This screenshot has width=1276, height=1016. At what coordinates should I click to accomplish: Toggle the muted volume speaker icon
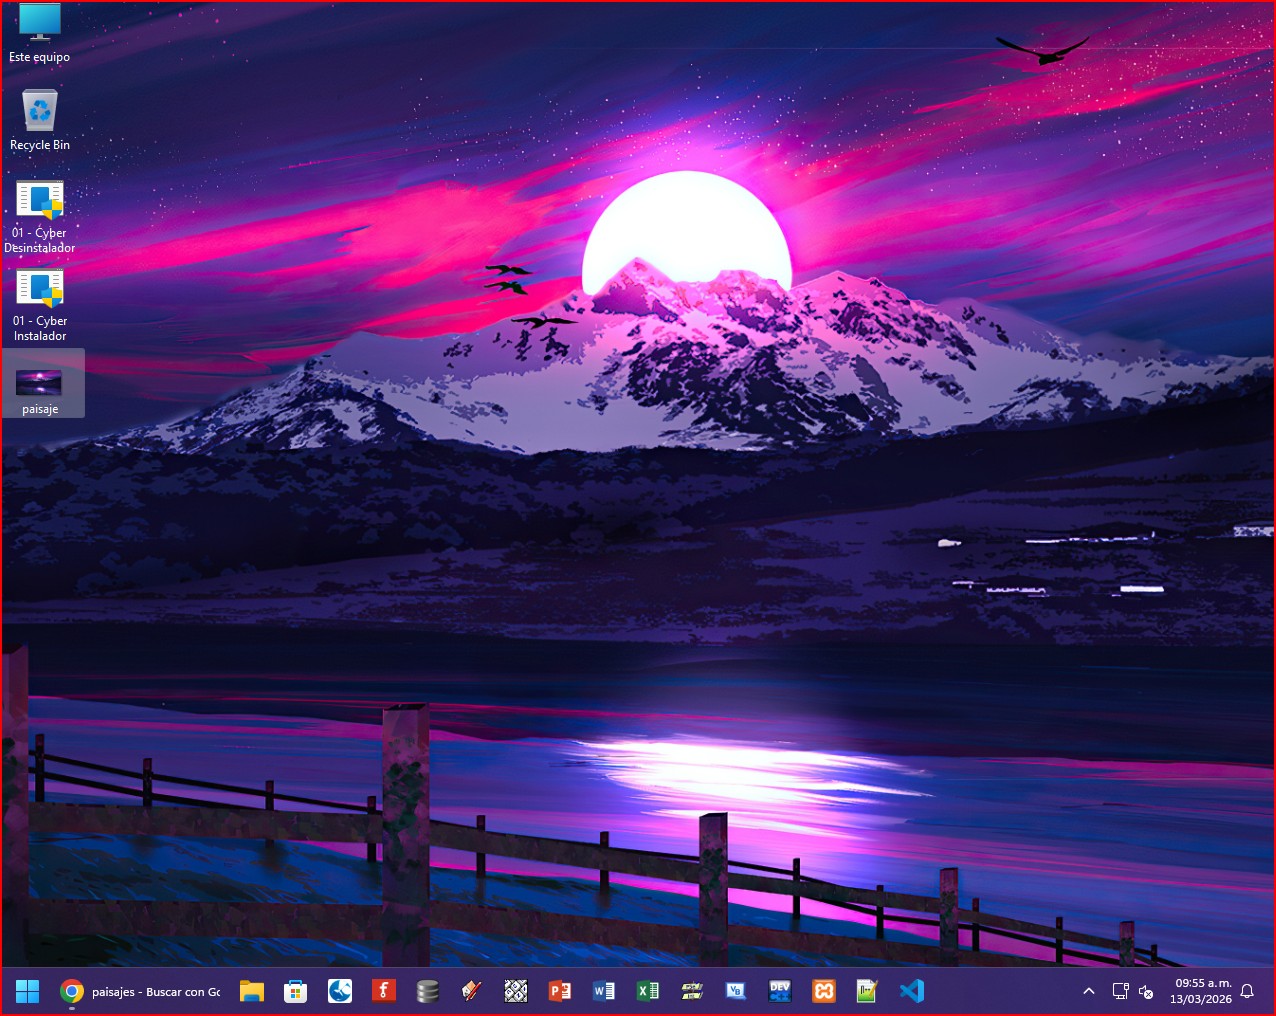click(1146, 991)
